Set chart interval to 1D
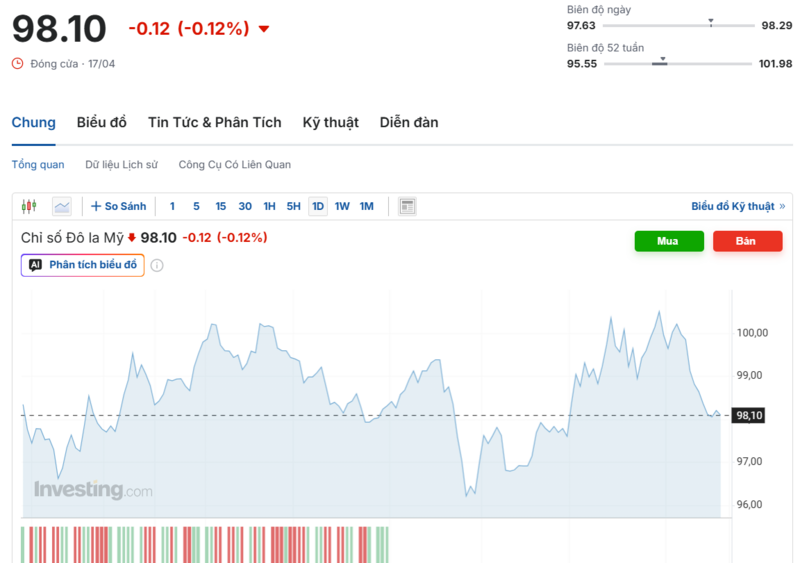Image resolution: width=800 pixels, height=563 pixels. pyautogui.click(x=318, y=206)
